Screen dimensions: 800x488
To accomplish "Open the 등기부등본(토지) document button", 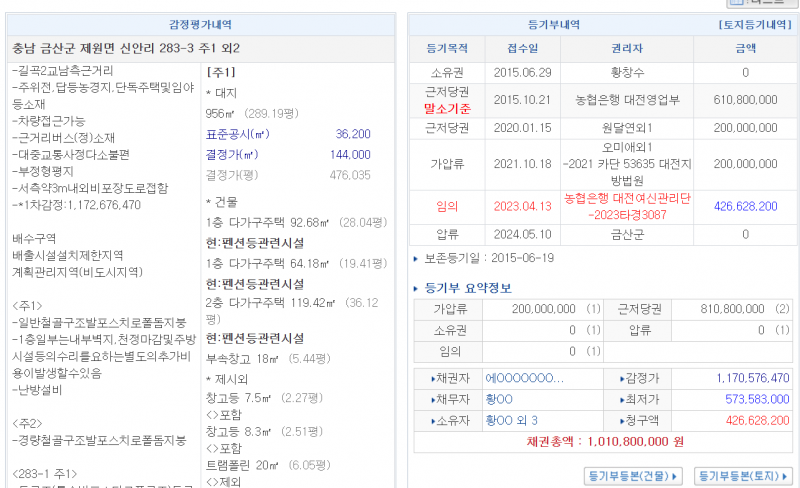I will pos(742,476).
